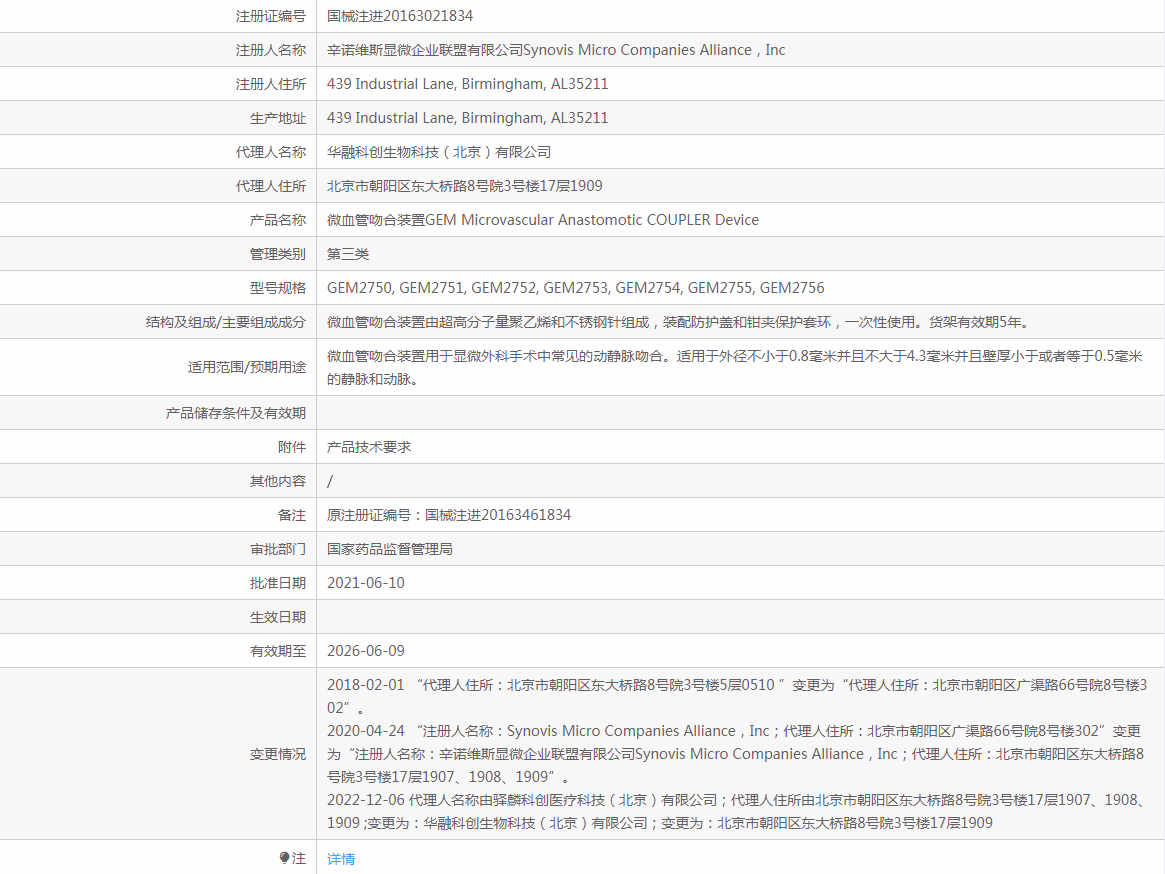Select the structure description mentioning 超高分子量聚乙烯
Viewport: 1165px width, 874px height.
pos(678,323)
